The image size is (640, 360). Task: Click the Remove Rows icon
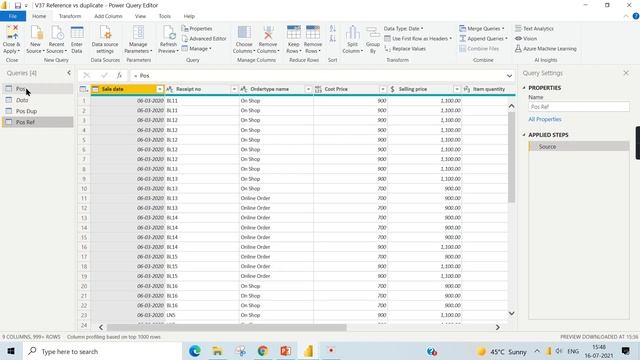313,32
